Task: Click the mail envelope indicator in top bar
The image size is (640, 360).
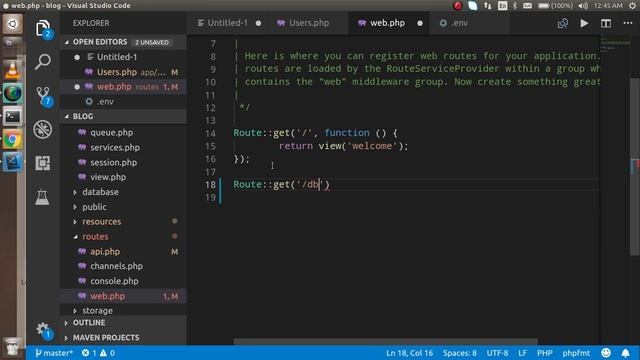Action: point(527,6)
